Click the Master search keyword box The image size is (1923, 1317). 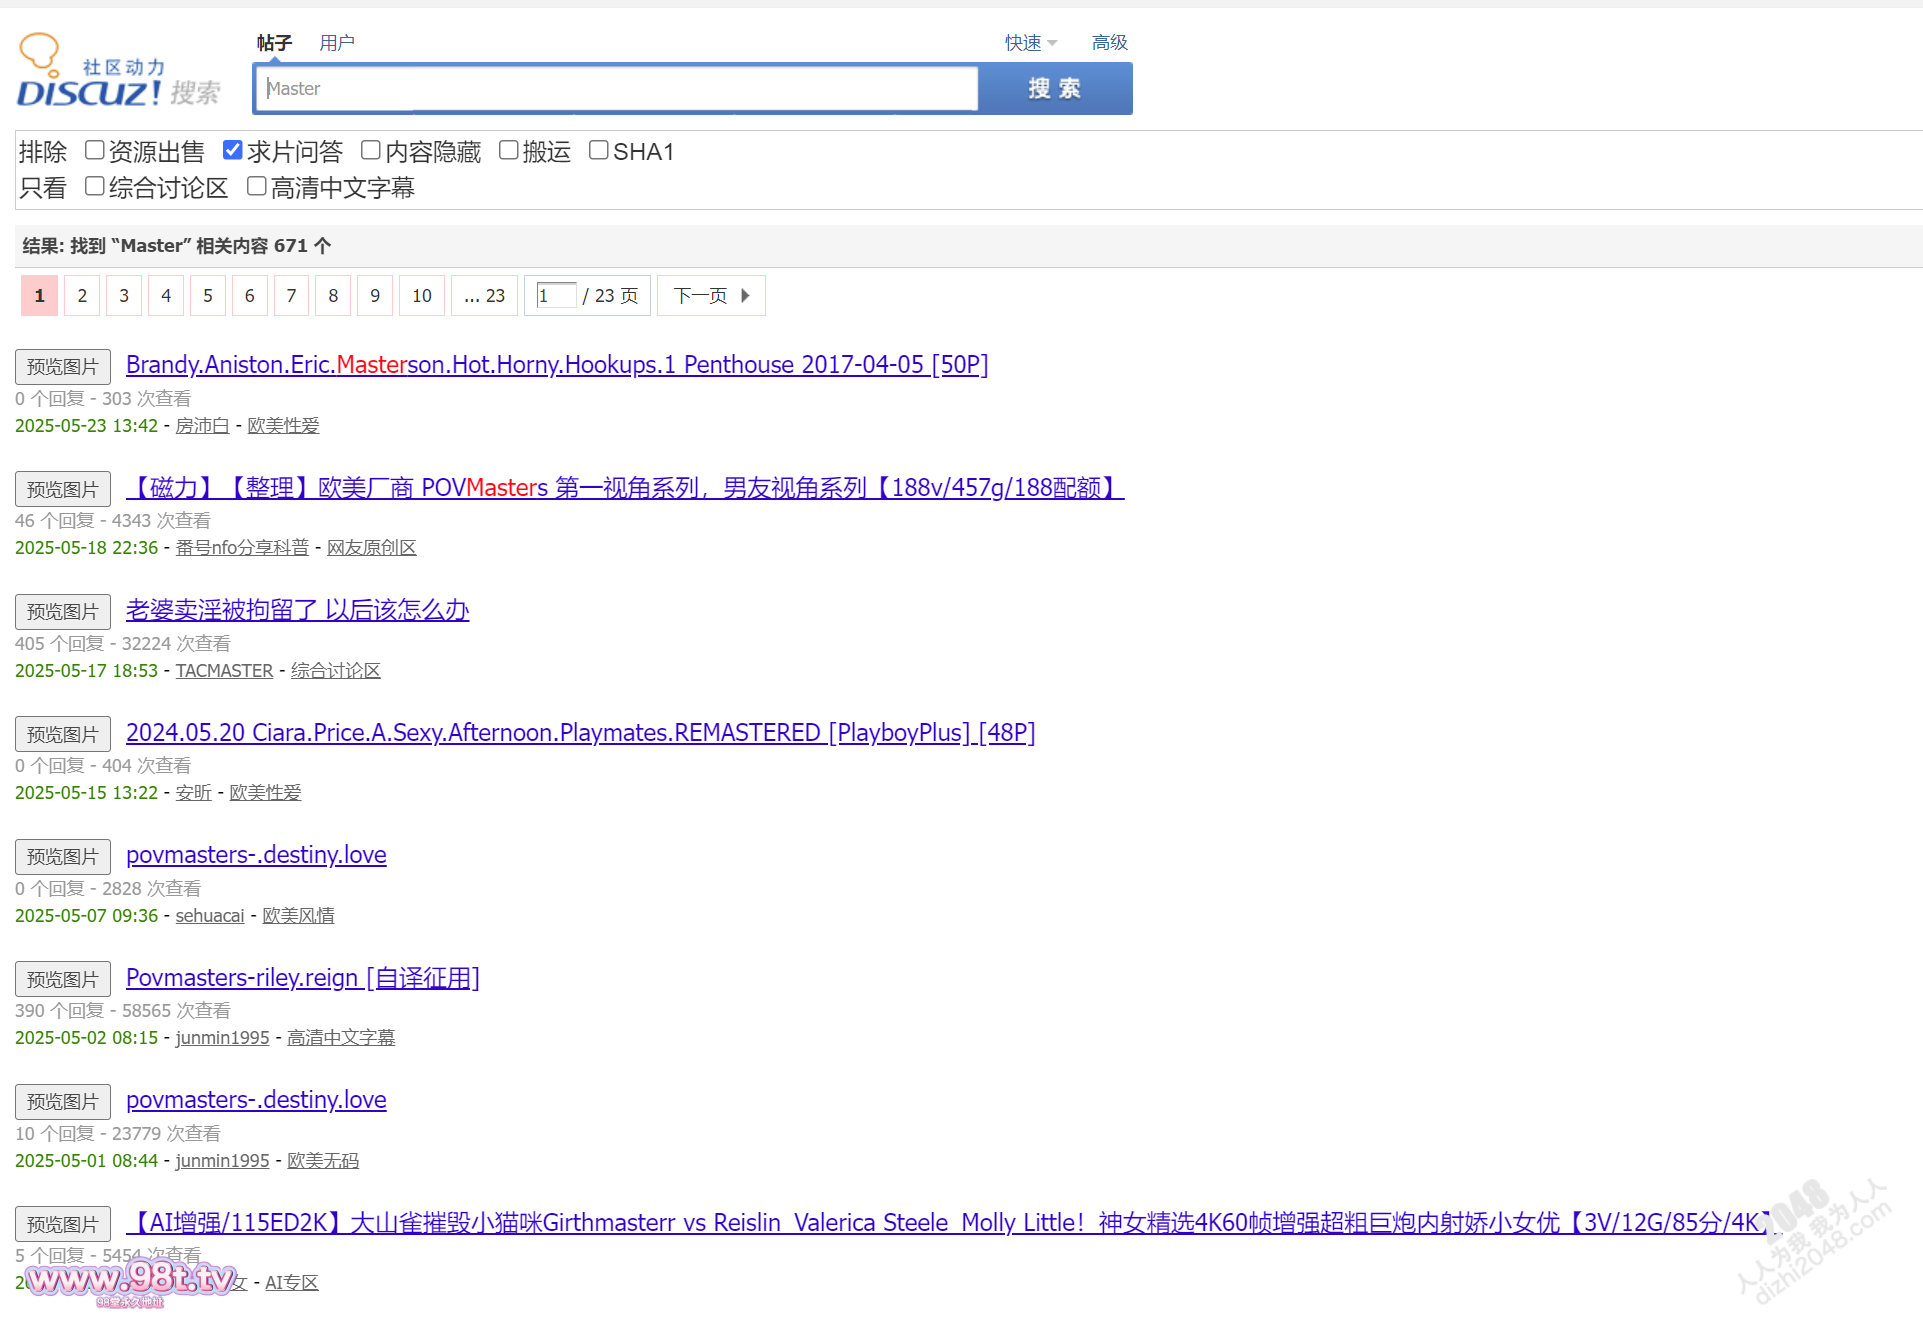615,88
